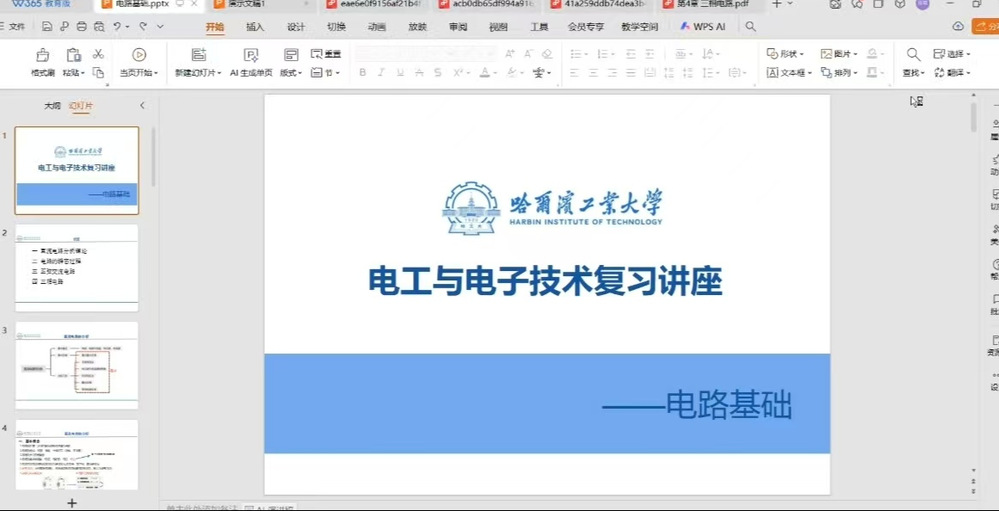Insert a text box (文本框)

pos(788,73)
